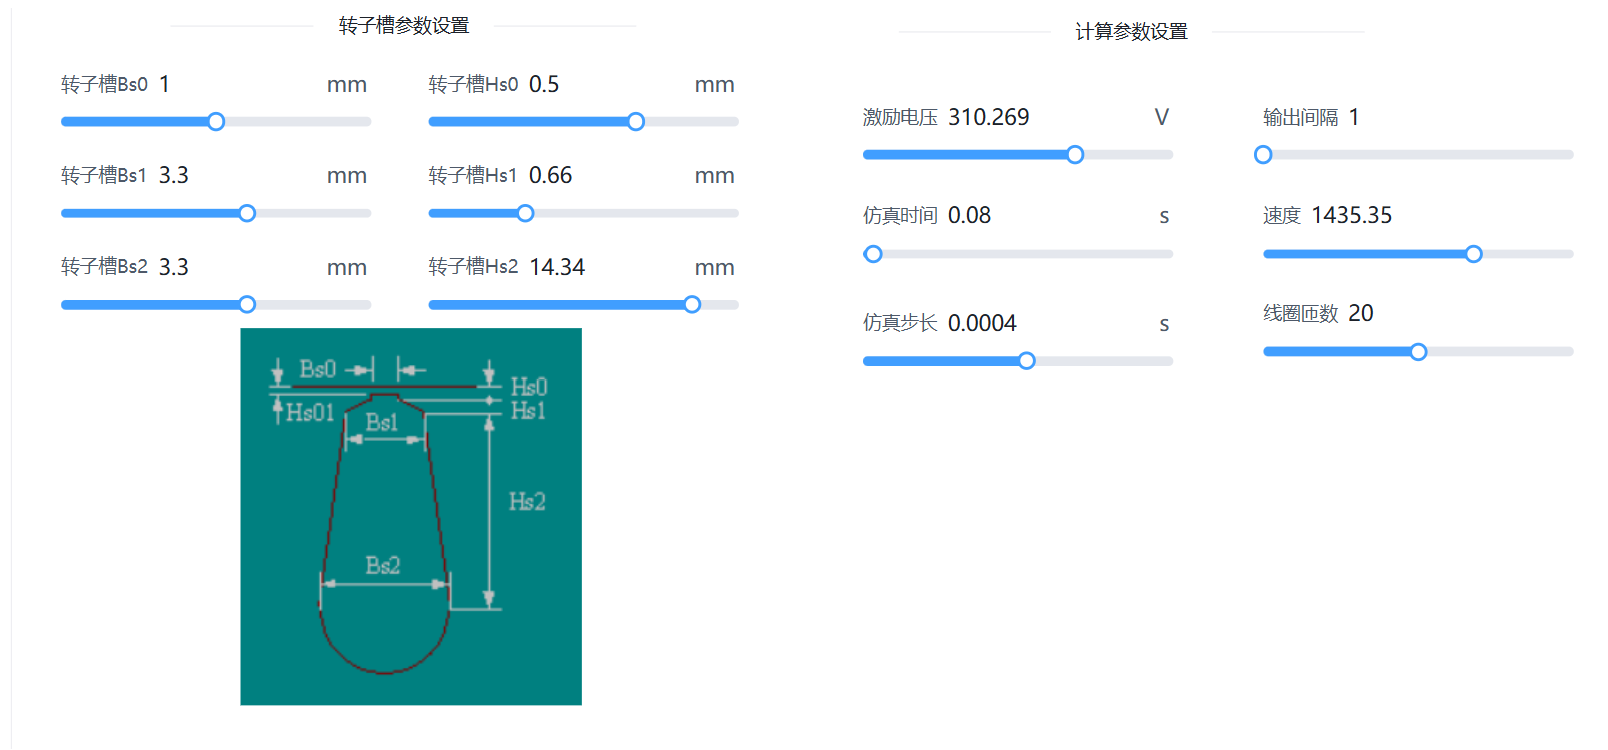This screenshot has width=1608, height=750.
Task: Click the 转子槽Bs1 value 3.3
Action: [x=174, y=176]
